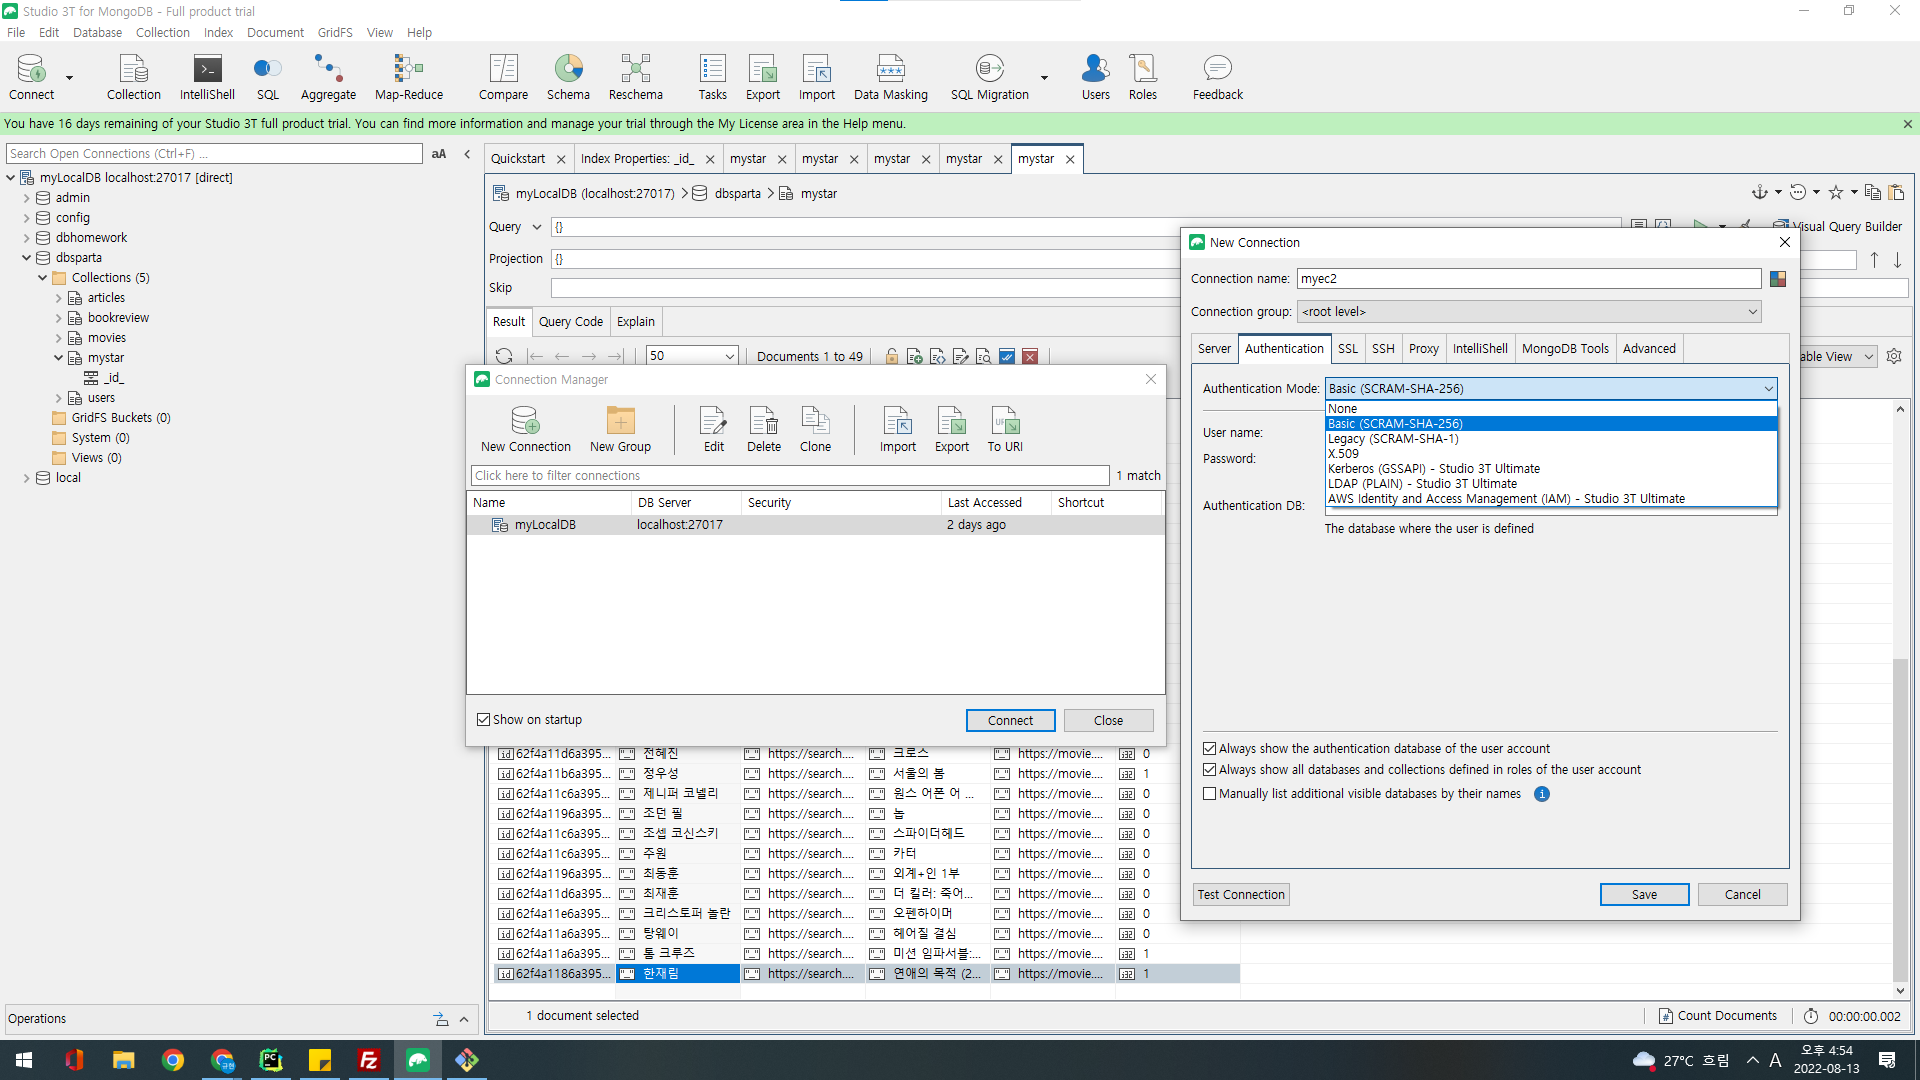The height and width of the screenshot is (1080, 1920).
Task: Open the Roles manager
Action: [1142, 77]
